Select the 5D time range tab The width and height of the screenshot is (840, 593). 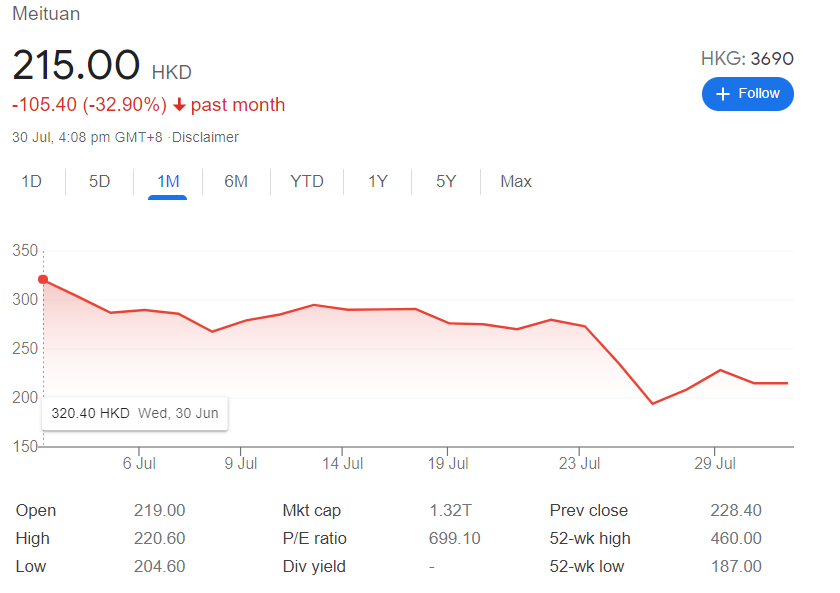click(99, 181)
